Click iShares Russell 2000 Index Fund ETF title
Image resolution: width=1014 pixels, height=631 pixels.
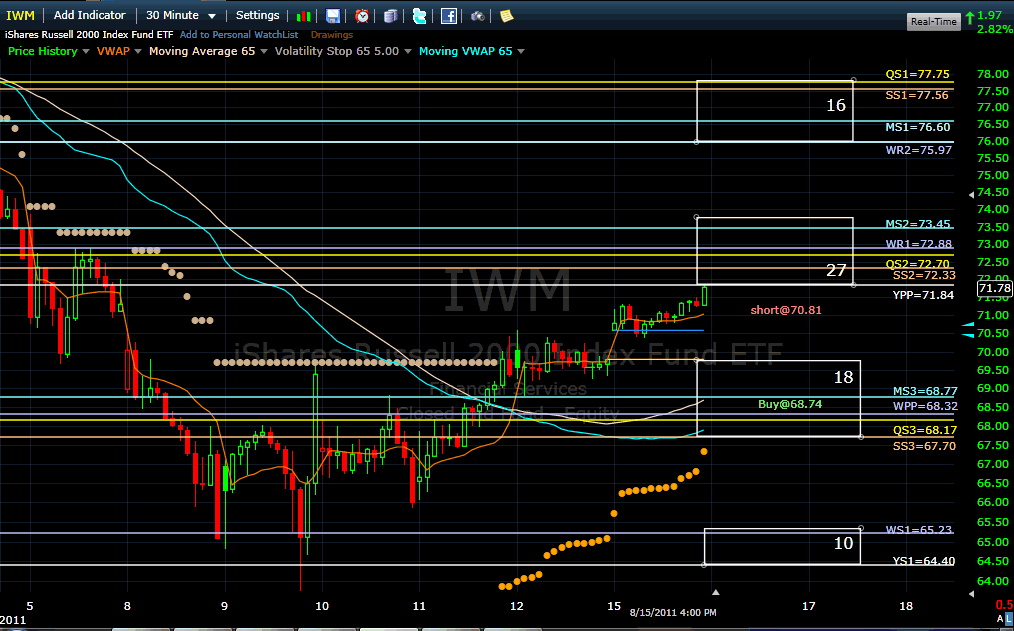(x=89, y=35)
